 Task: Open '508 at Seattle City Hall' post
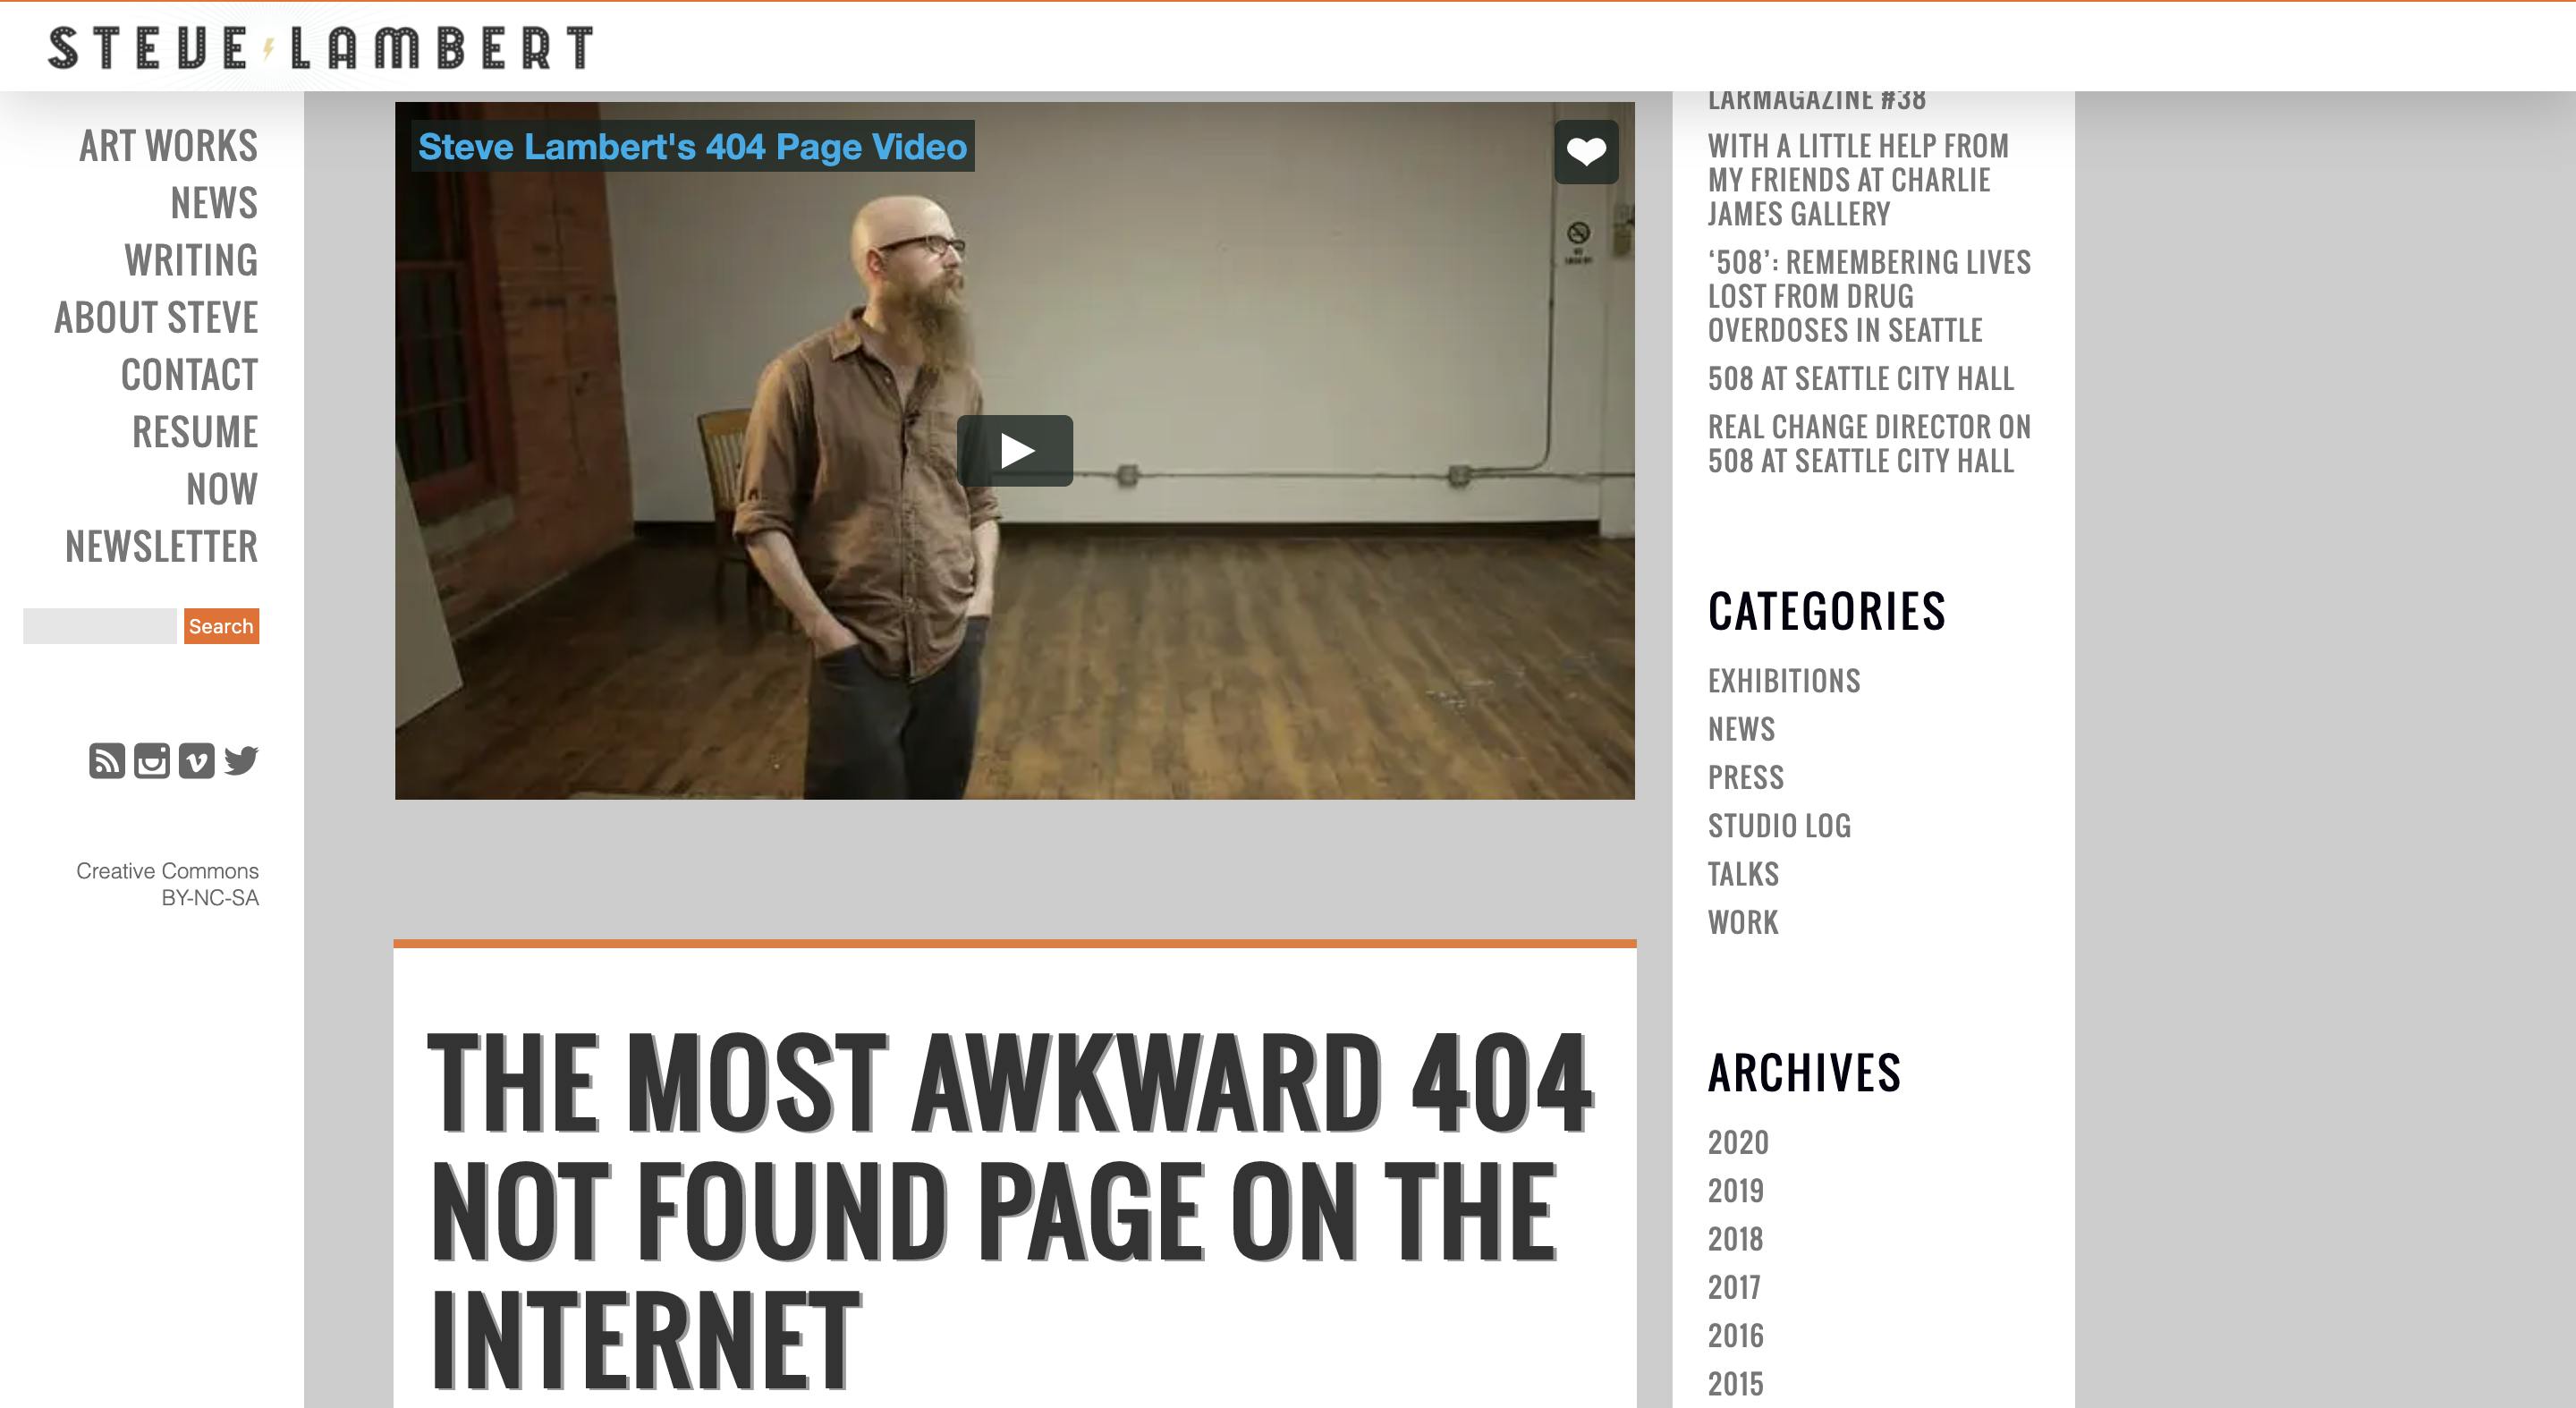1860,378
